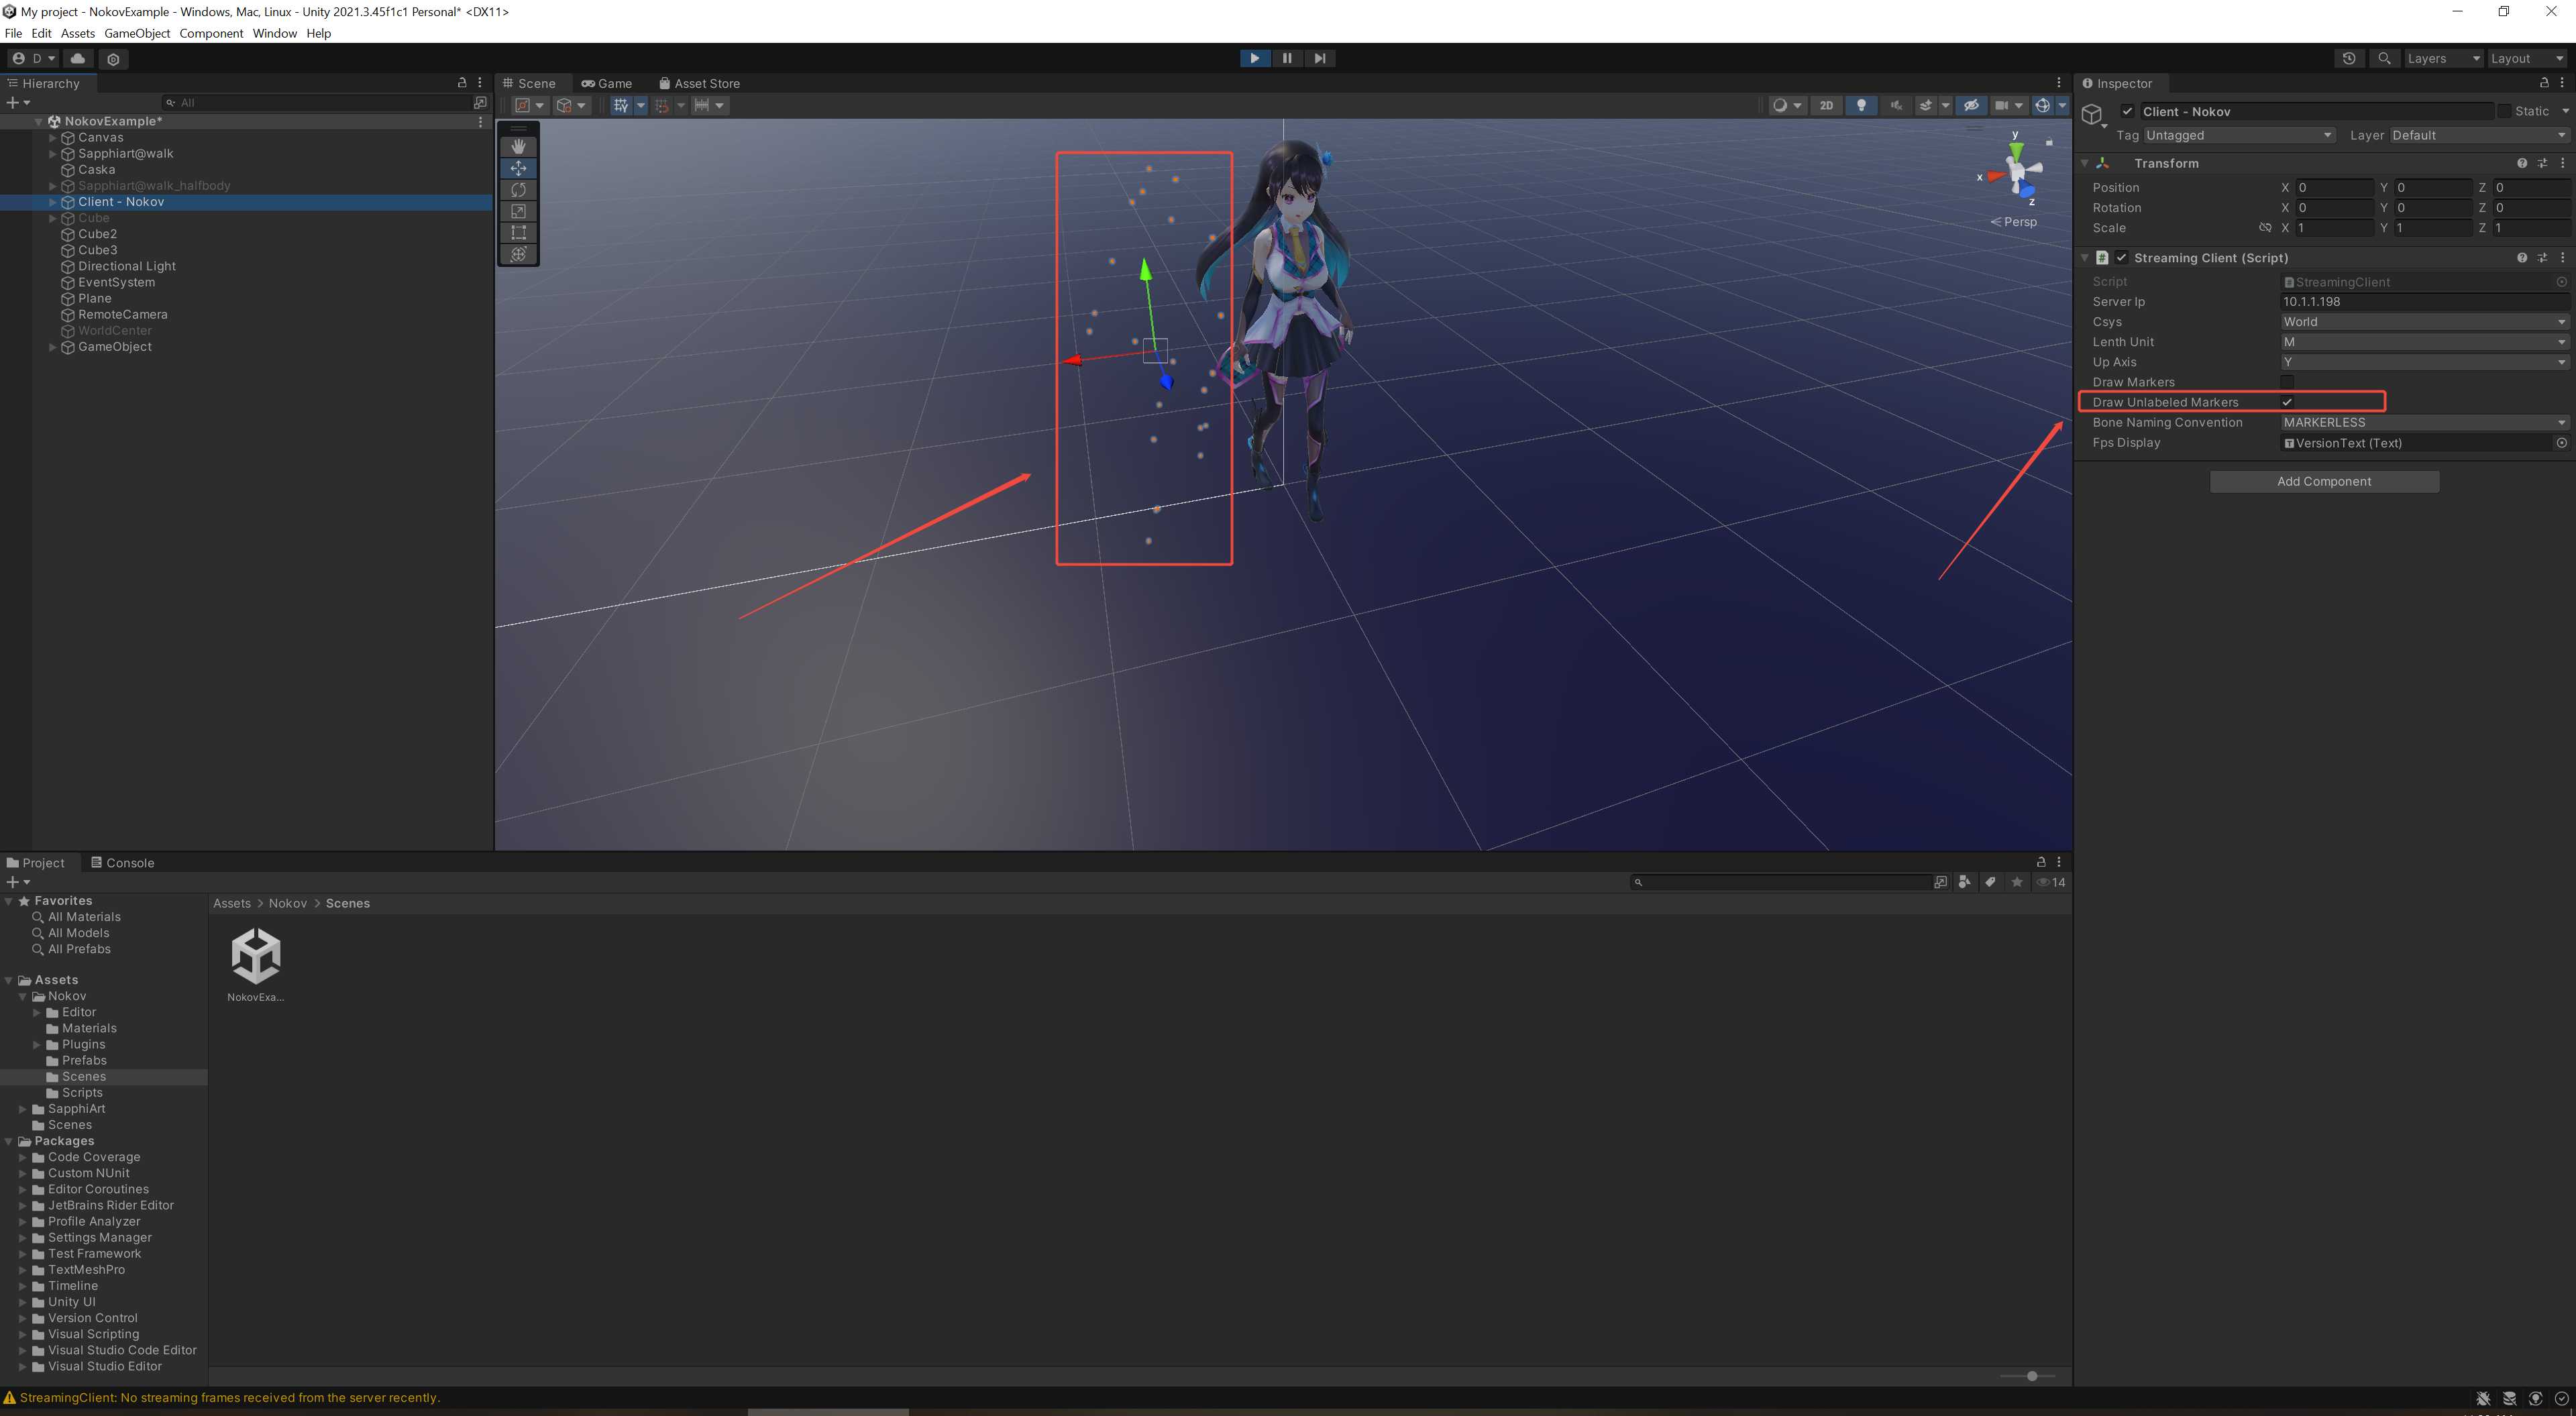Open the Bone Naming Convention dropdown

click(x=2424, y=423)
